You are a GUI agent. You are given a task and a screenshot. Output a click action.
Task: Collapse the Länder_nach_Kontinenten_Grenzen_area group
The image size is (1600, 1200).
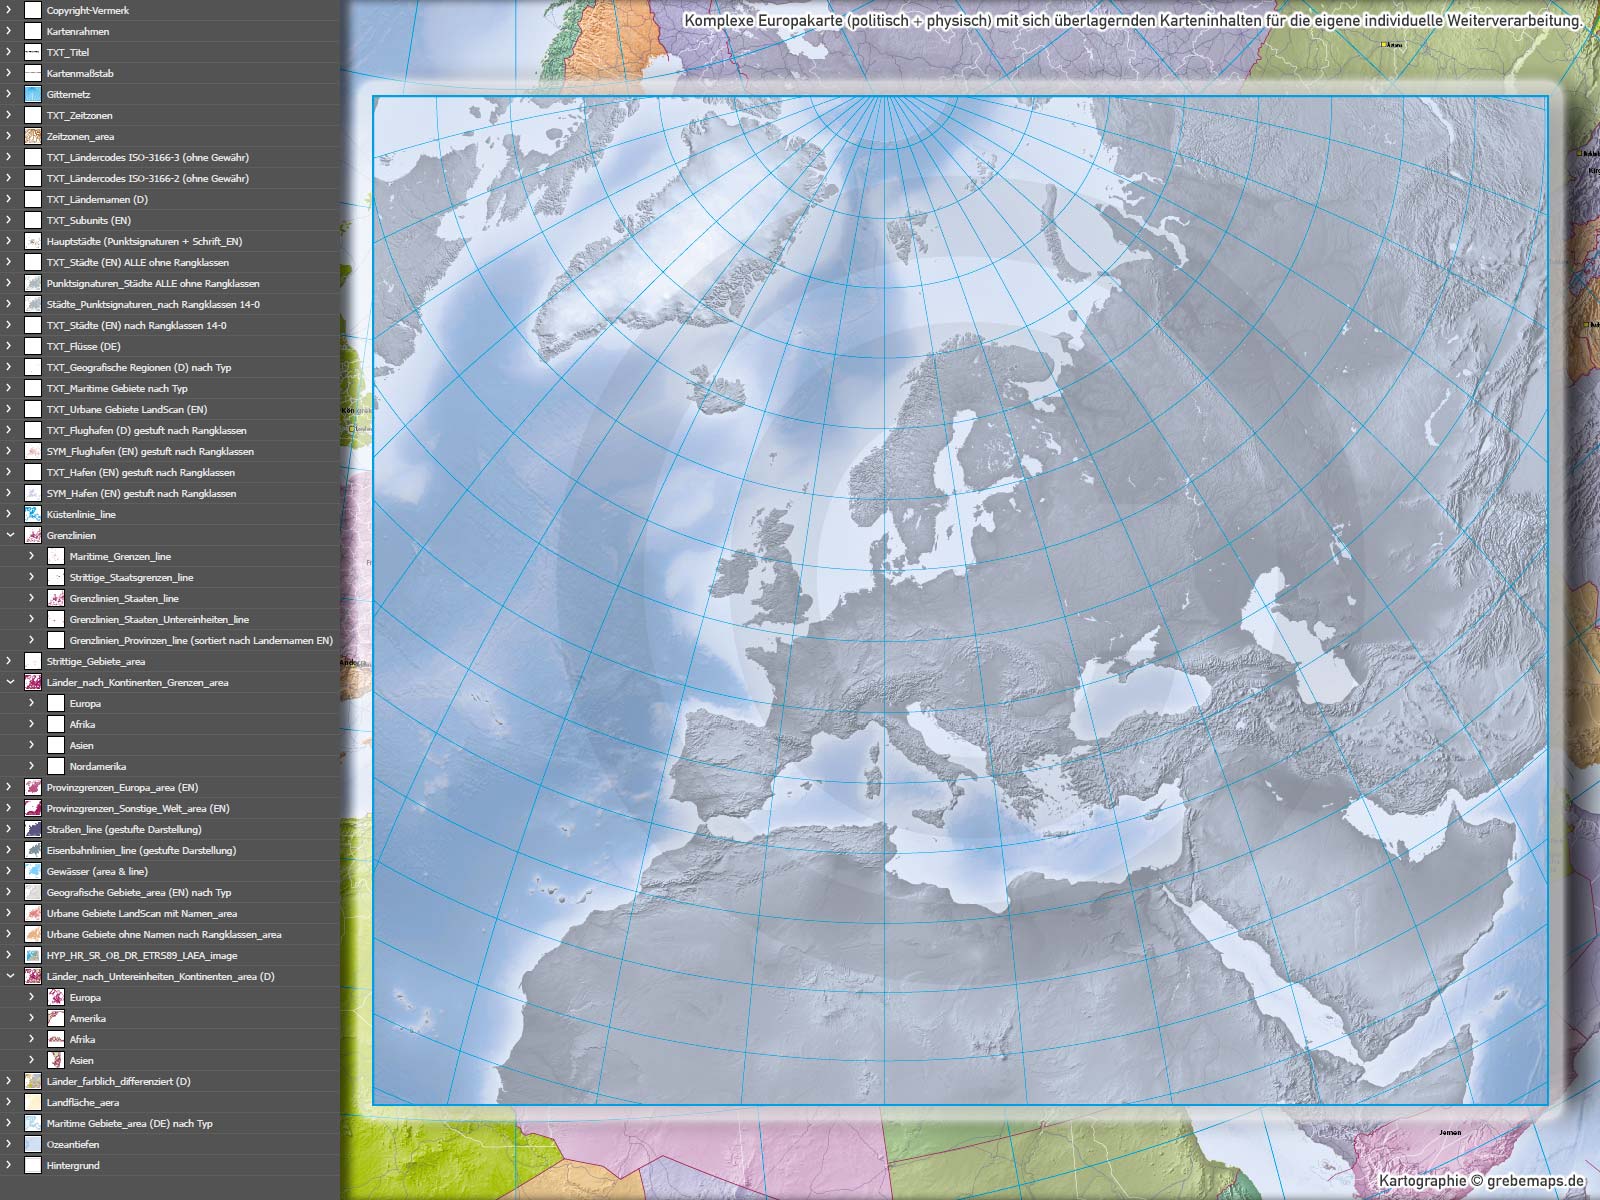click(10, 682)
